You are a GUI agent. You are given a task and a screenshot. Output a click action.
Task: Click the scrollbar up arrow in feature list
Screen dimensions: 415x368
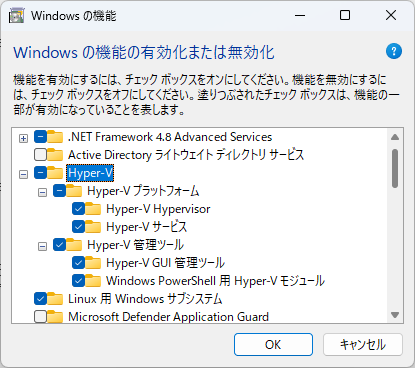click(x=395, y=137)
